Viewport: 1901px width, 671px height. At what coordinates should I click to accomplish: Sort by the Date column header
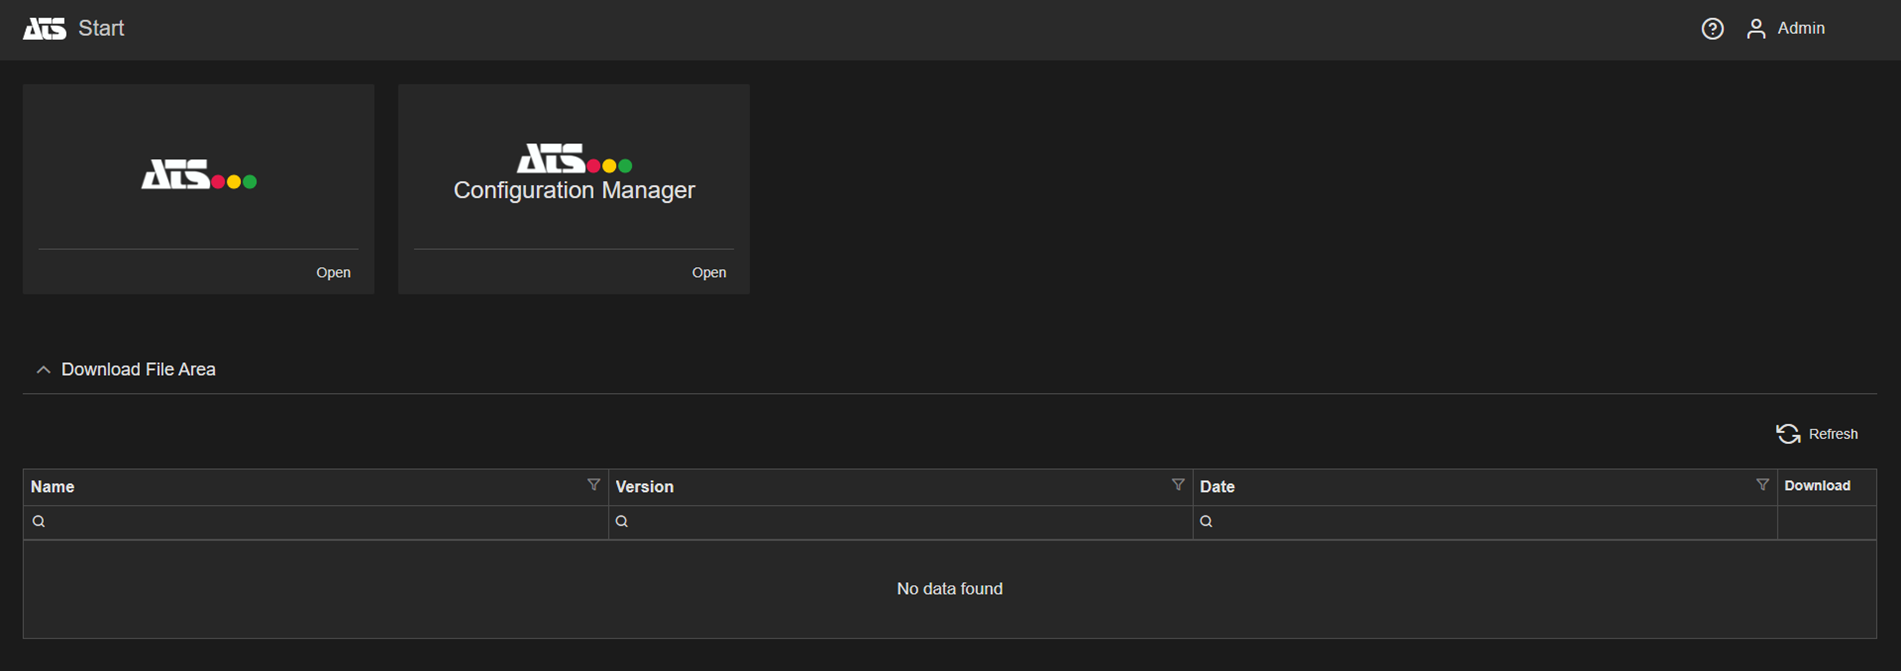(x=1217, y=487)
